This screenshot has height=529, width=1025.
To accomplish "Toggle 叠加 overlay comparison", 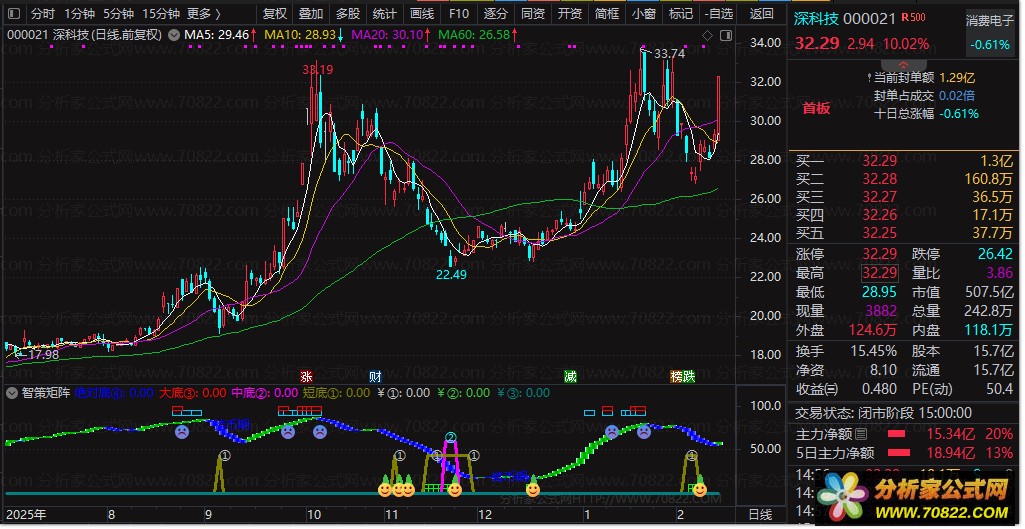I will click(310, 14).
